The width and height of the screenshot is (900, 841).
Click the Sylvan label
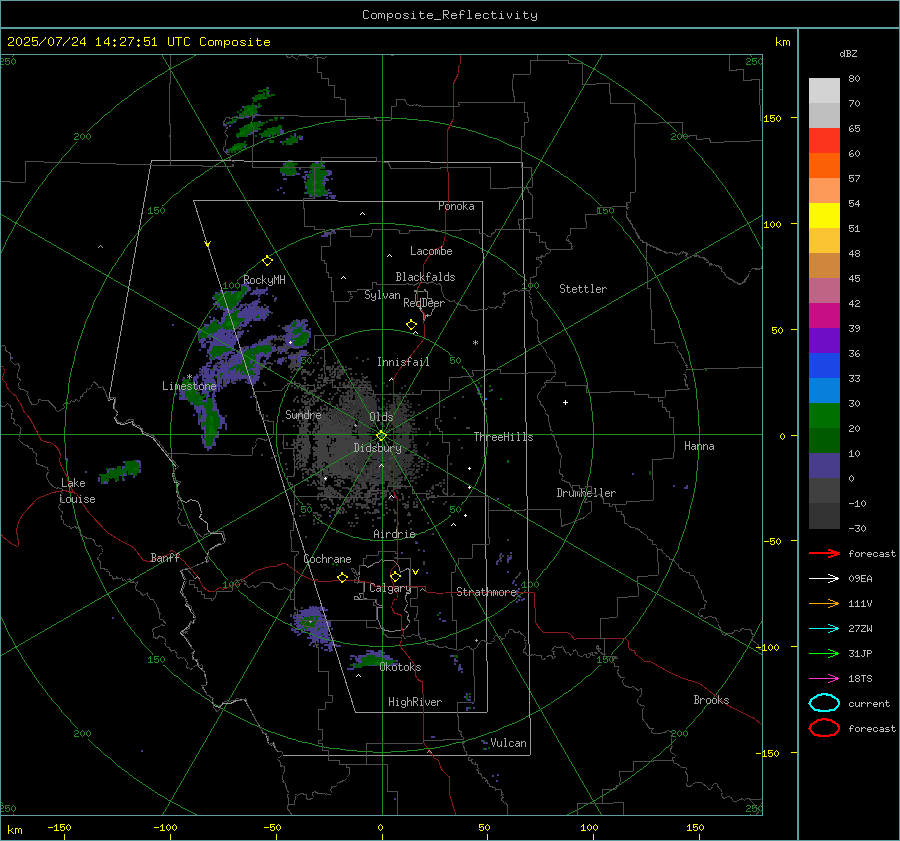382,295
